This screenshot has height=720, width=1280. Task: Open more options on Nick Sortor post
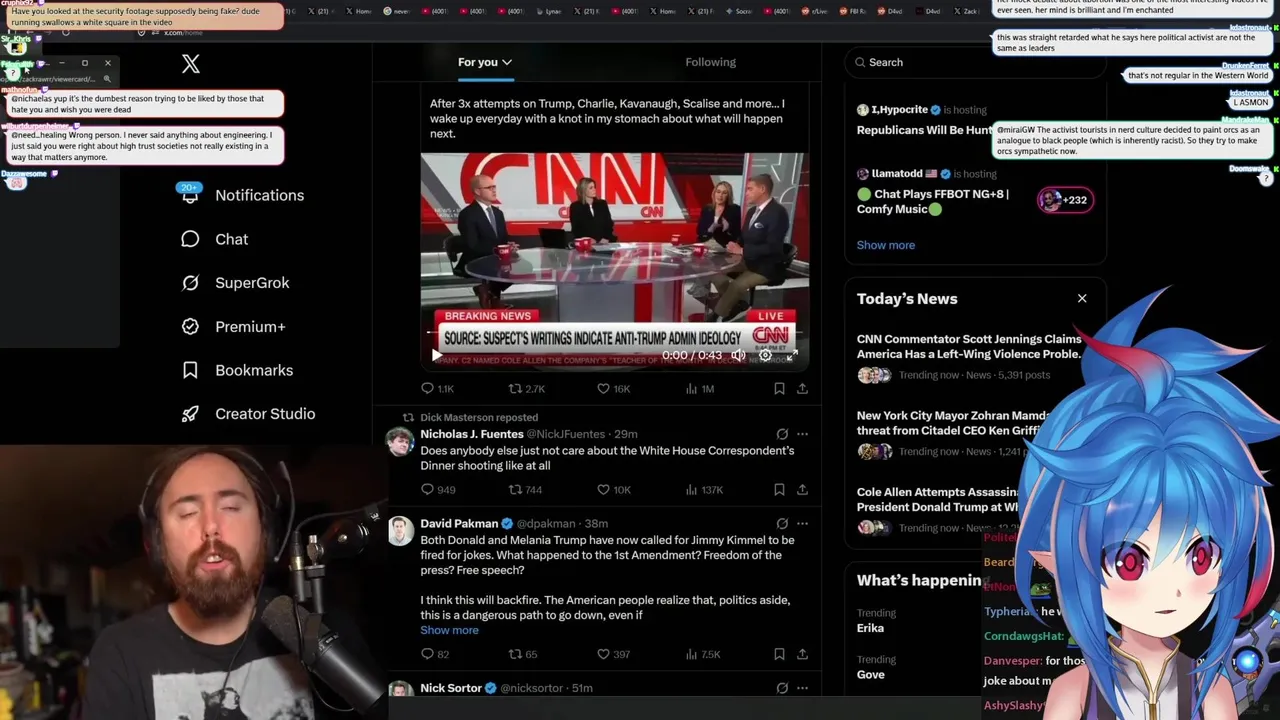click(802, 688)
